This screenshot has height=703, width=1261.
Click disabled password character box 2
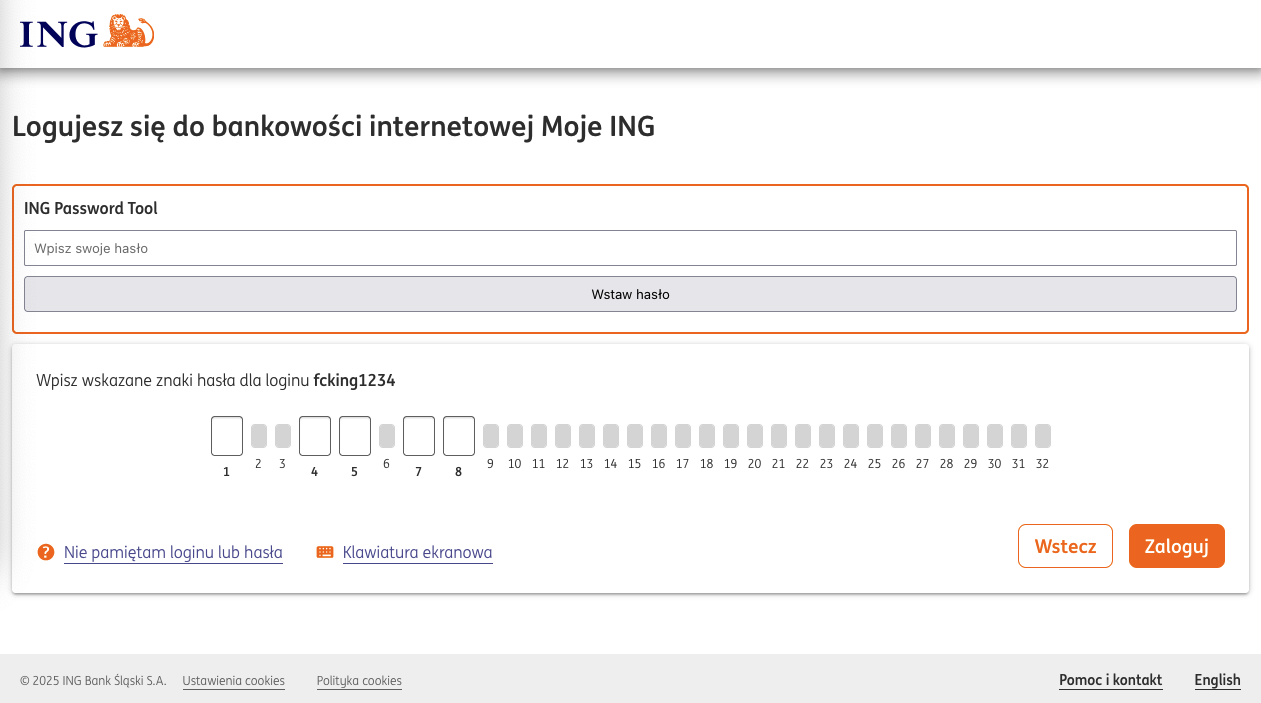point(259,436)
